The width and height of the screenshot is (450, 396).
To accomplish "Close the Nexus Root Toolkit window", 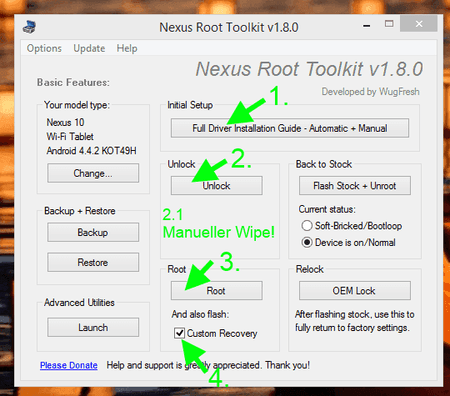I will (x=419, y=24).
